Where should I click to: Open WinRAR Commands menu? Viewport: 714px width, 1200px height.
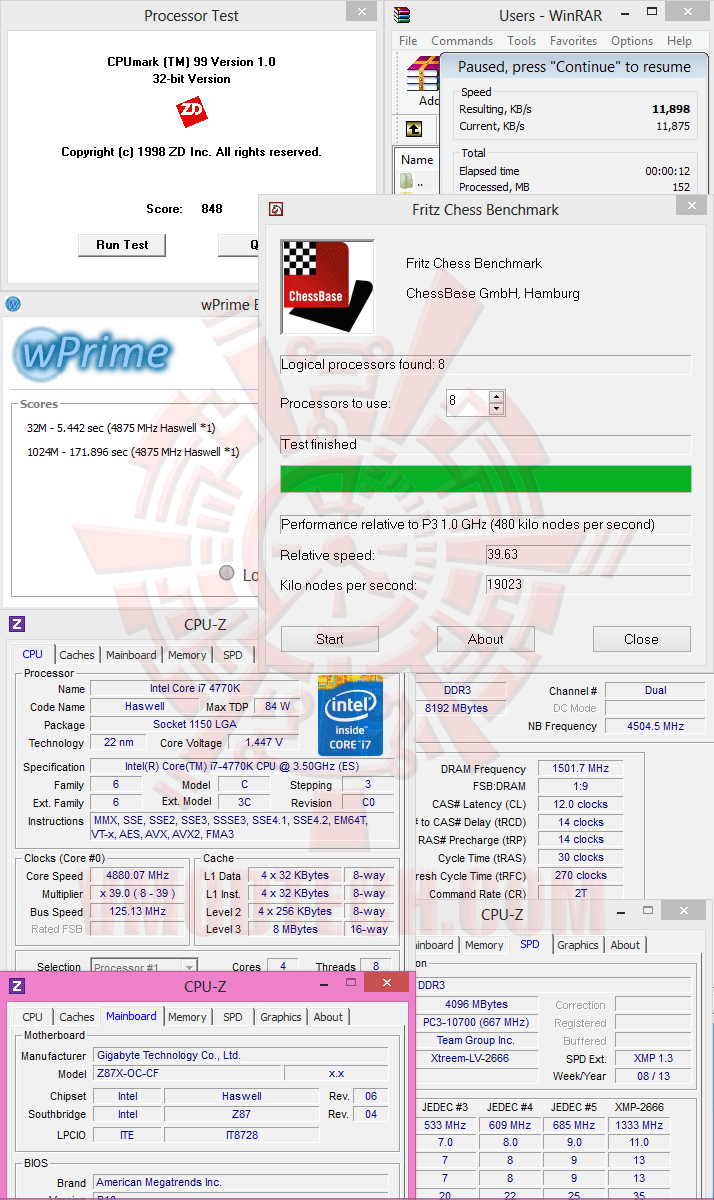point(462,41)
